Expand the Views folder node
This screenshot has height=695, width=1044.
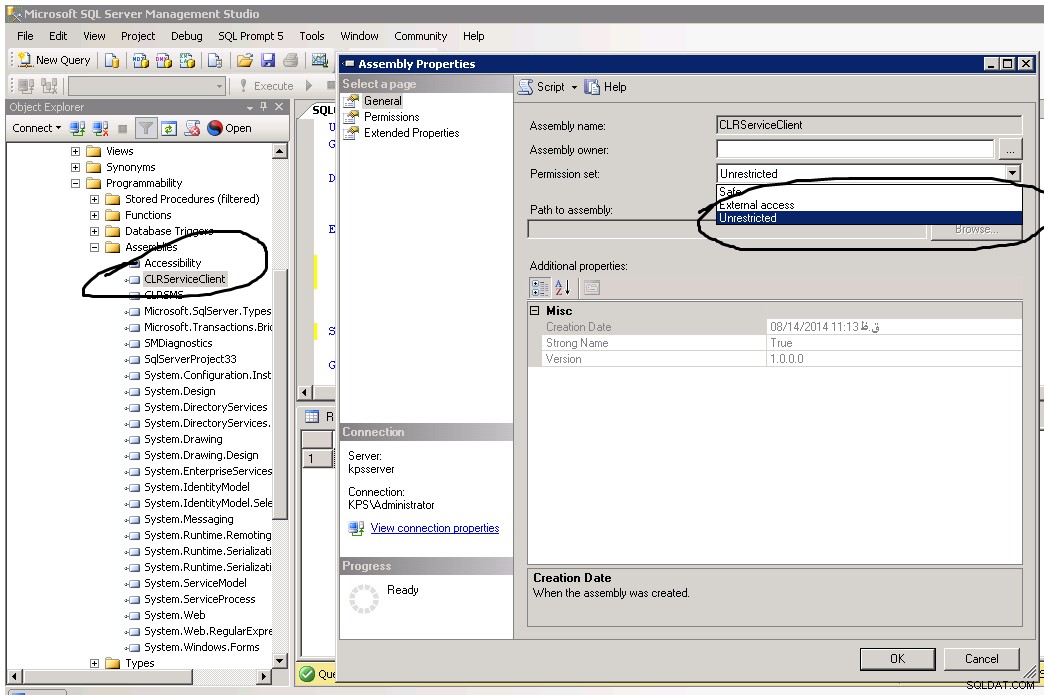[x=75, y=151]
